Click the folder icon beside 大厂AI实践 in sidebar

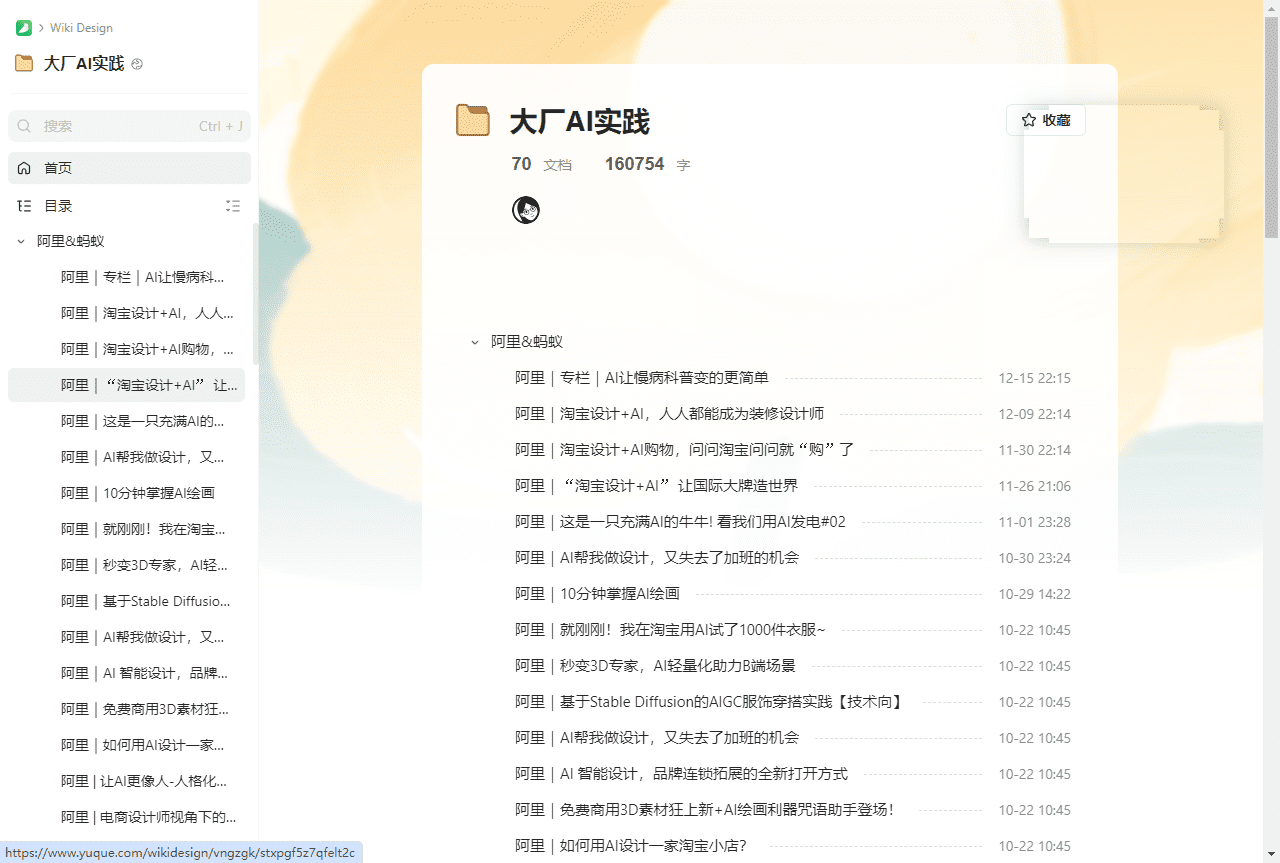(23, 63)
